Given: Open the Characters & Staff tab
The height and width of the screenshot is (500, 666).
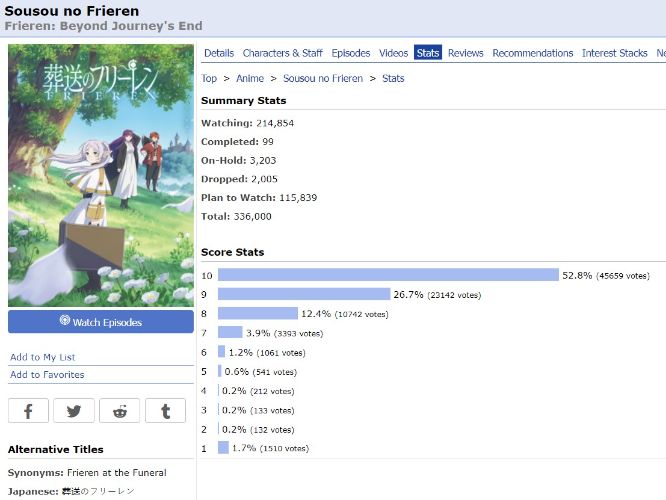Looking at the screenshot, I should pos(282,53).
